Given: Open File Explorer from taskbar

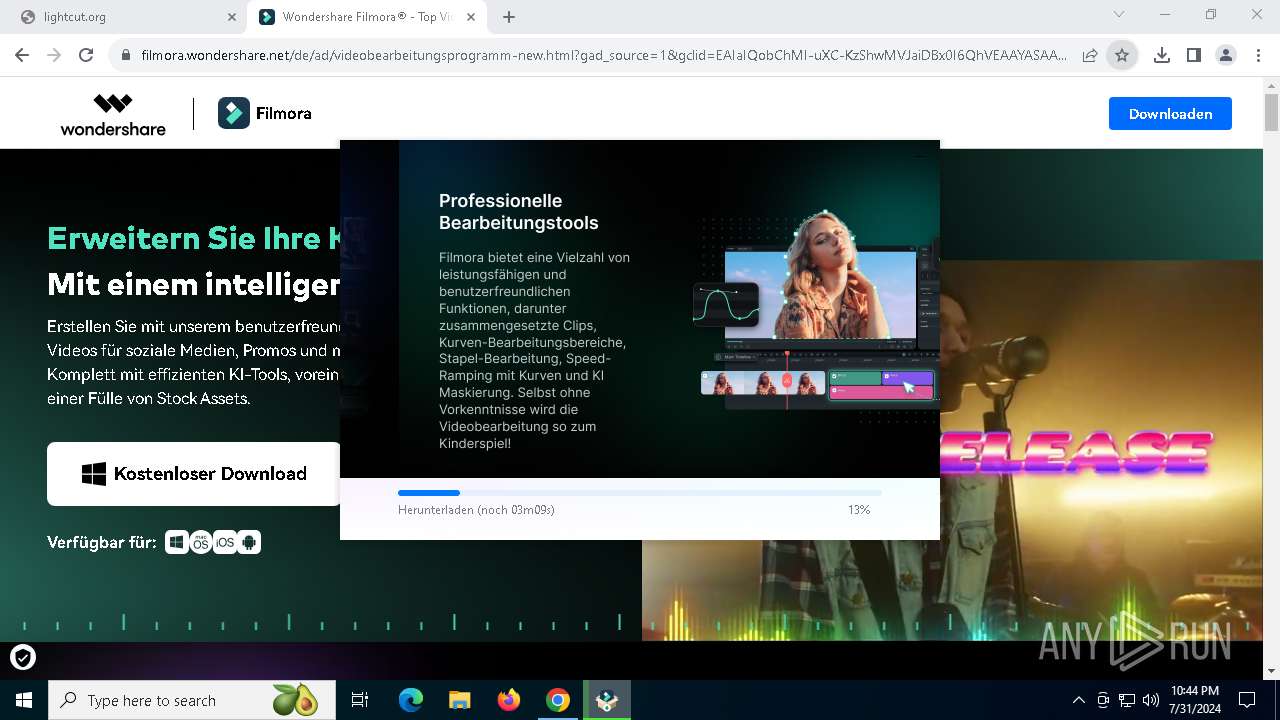Looking at the screenshot, I should tap(459, 700).
